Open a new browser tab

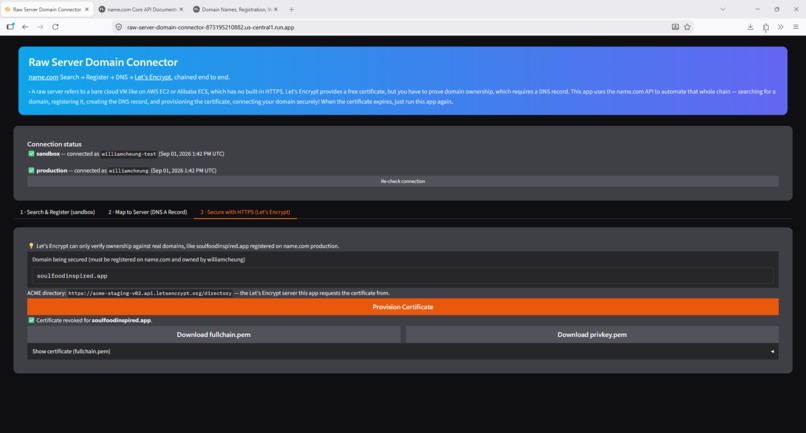pos(291,9)
